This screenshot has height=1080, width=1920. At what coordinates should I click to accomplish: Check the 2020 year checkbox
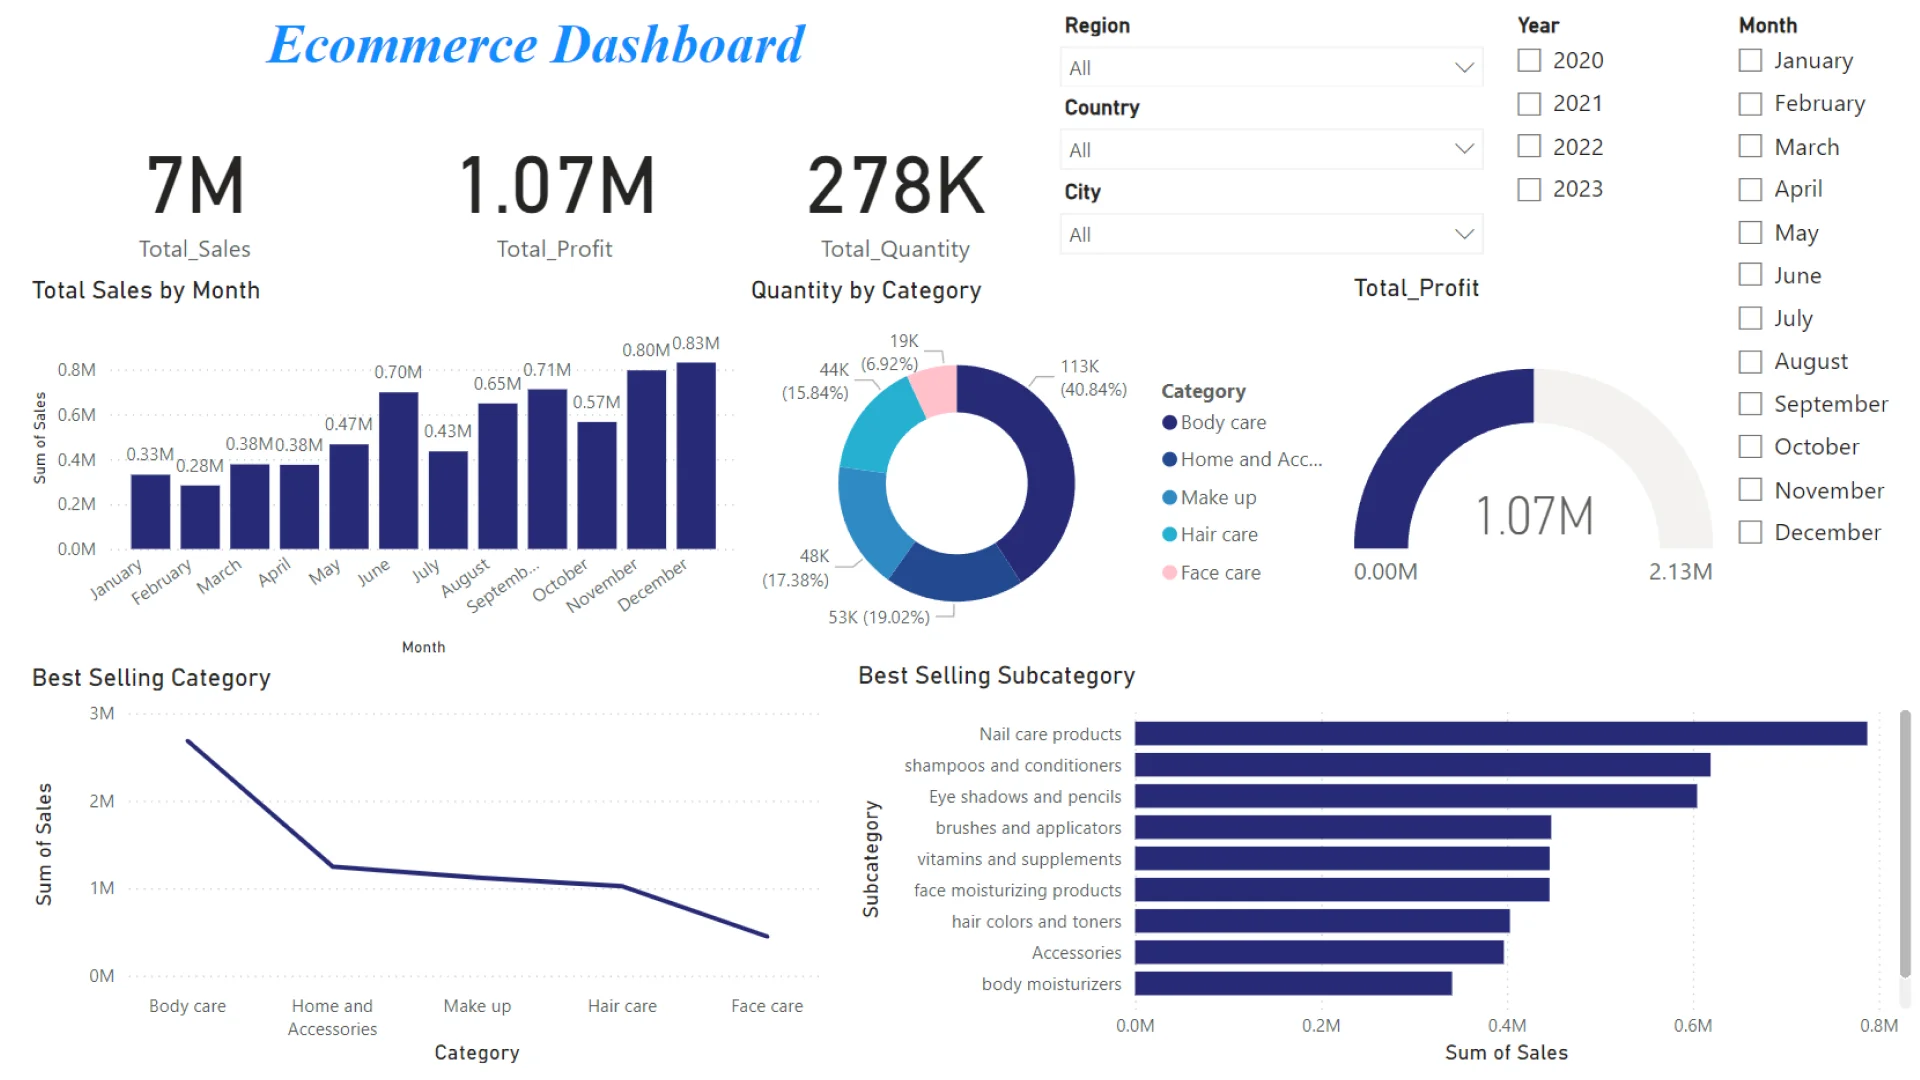[x=1529, y=60]
